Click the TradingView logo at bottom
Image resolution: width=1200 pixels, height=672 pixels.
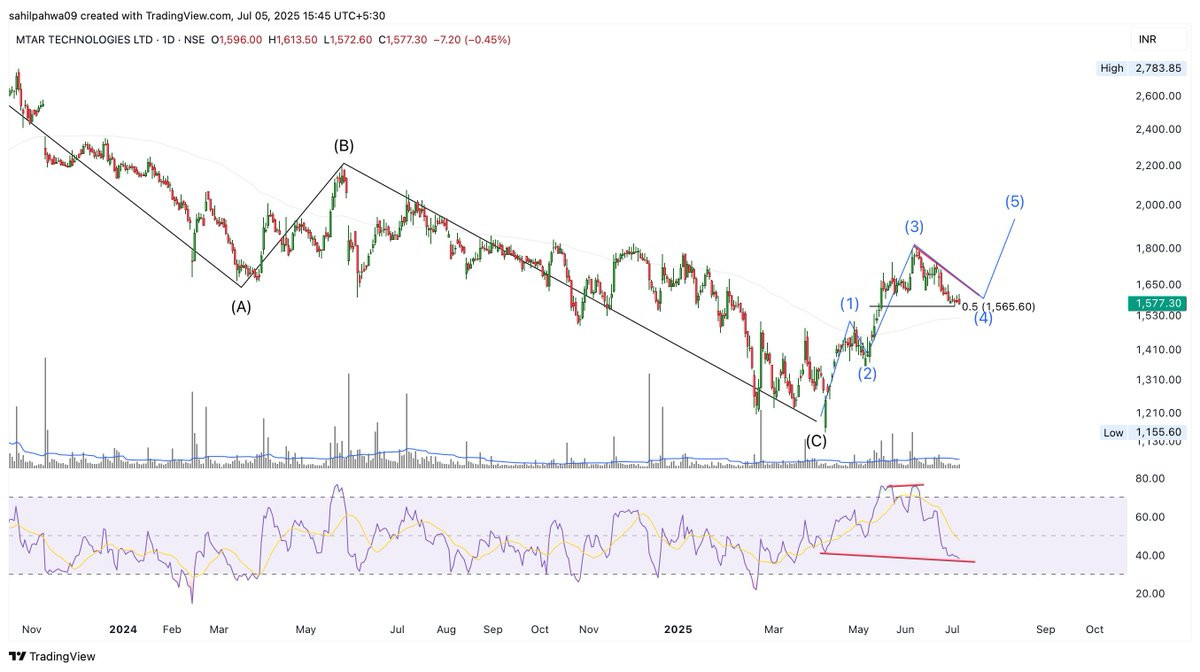coord(53,657)
